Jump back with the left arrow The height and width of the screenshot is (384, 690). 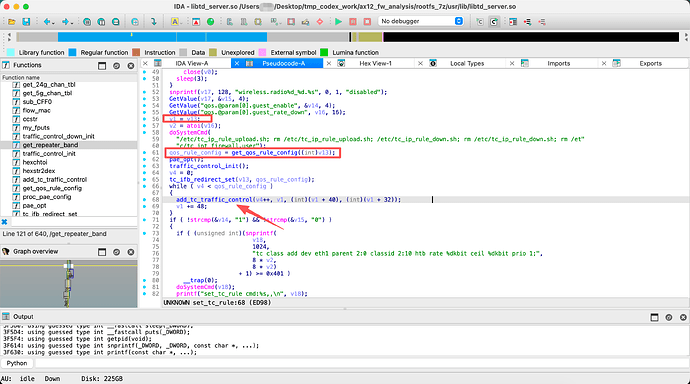[x=46, y=22]
